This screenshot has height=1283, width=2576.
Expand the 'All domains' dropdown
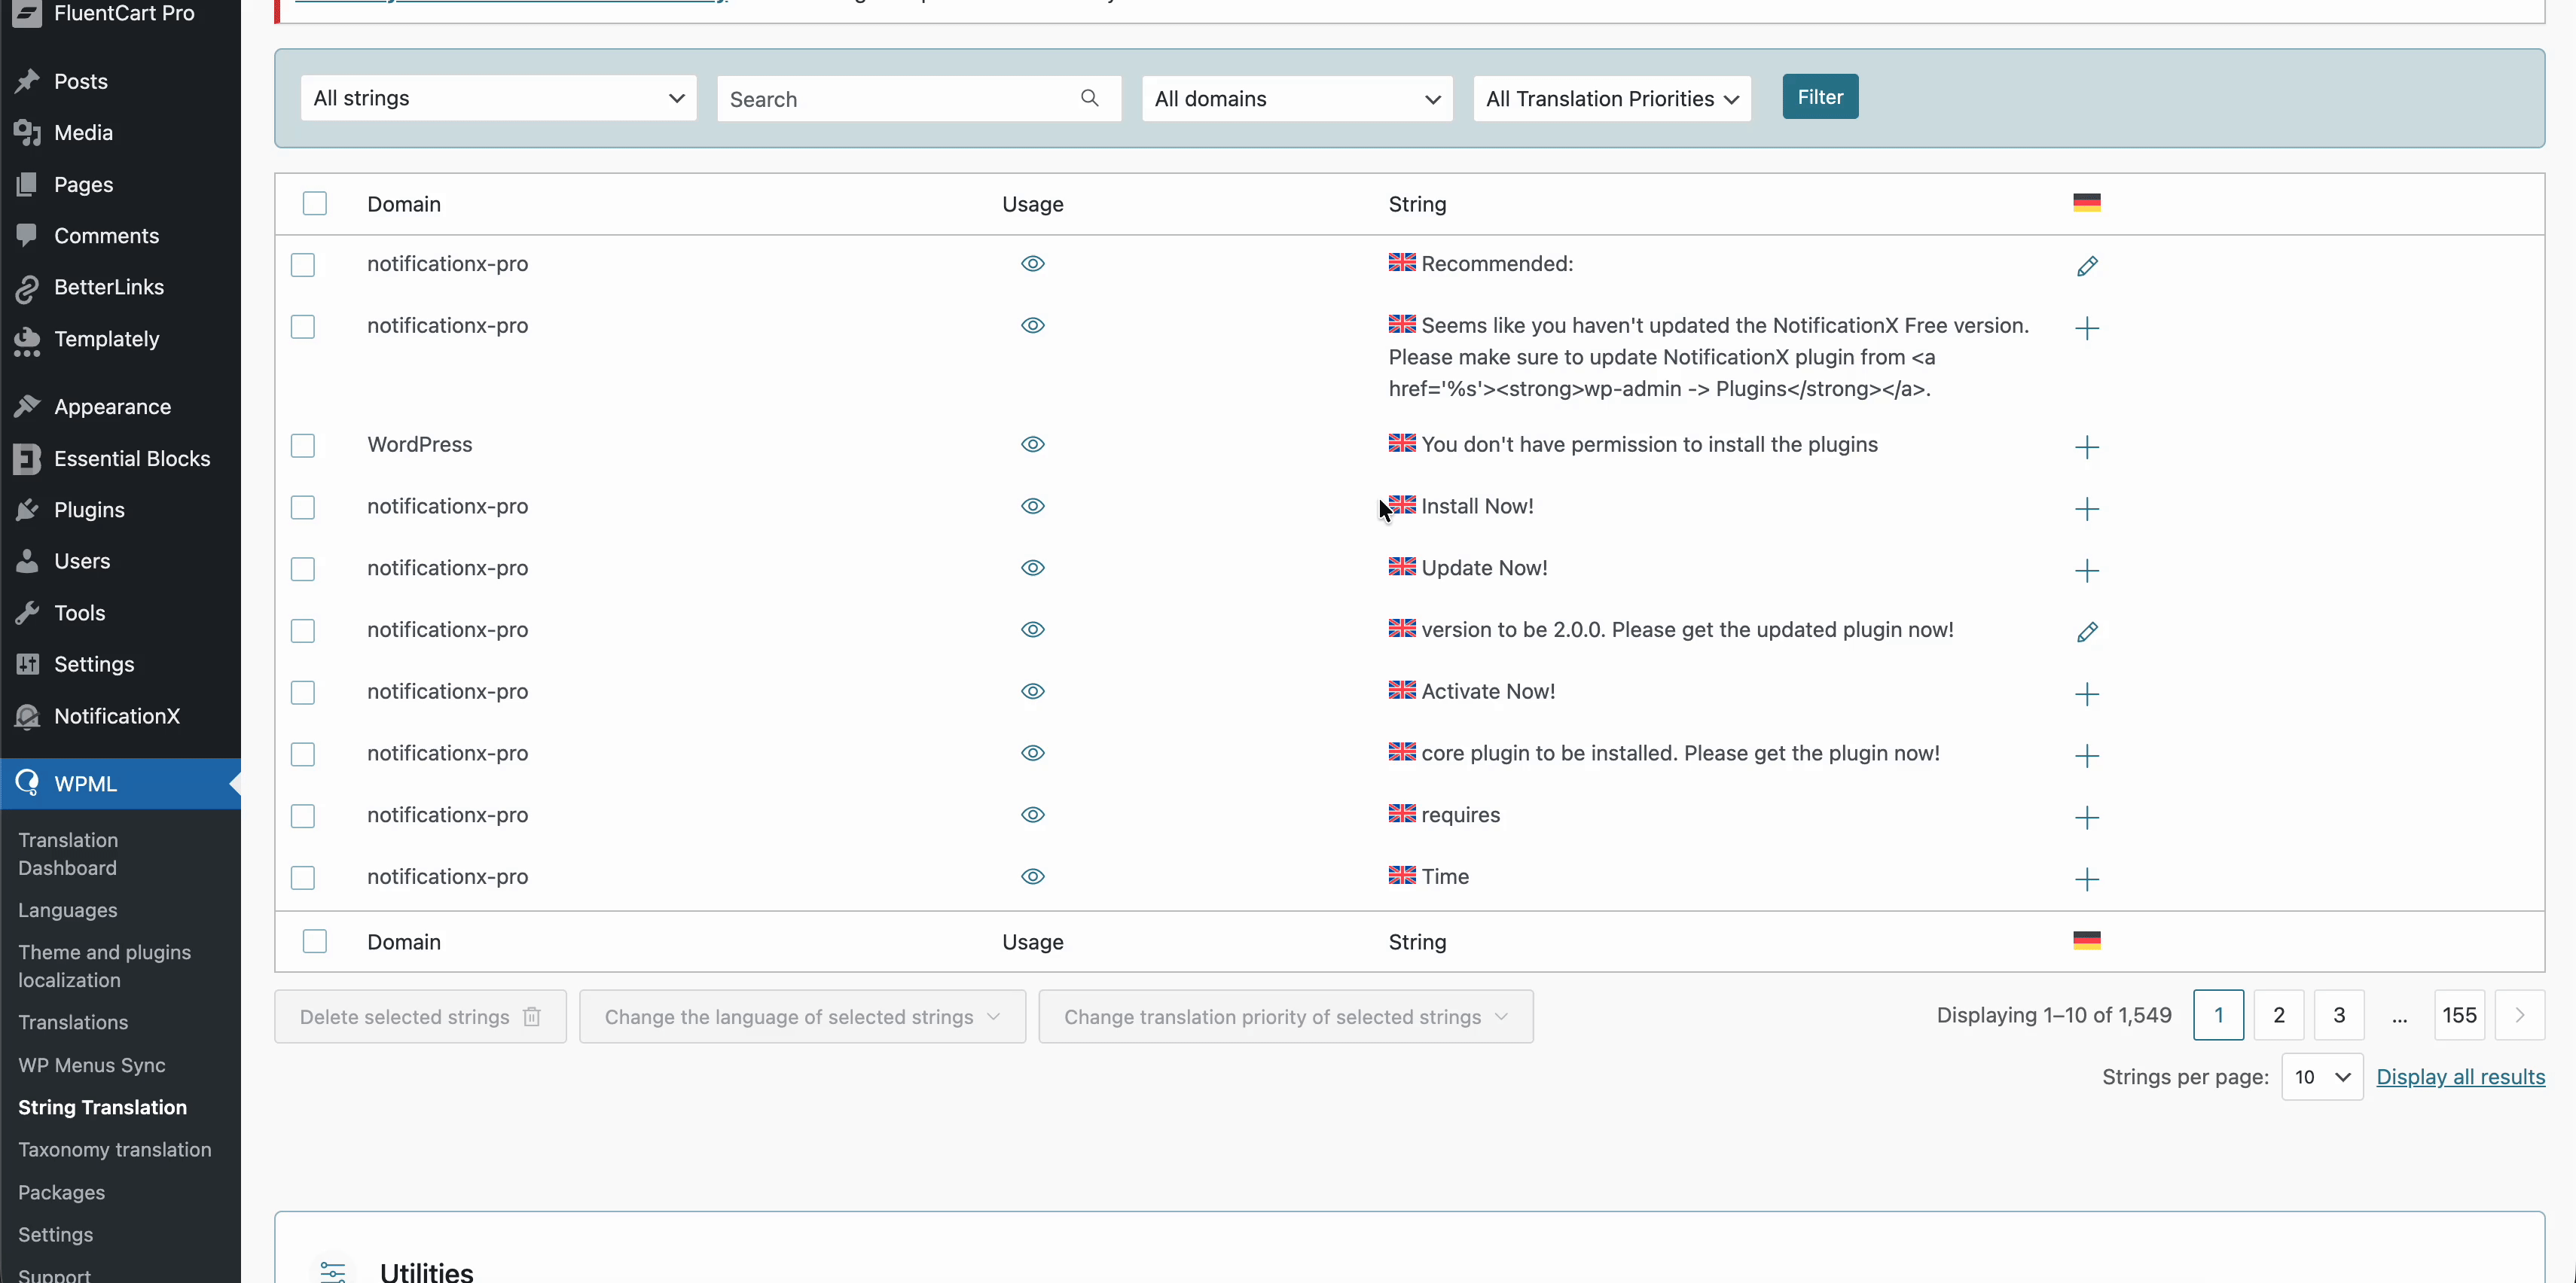pyautogui.click(x=1296, y=99)
